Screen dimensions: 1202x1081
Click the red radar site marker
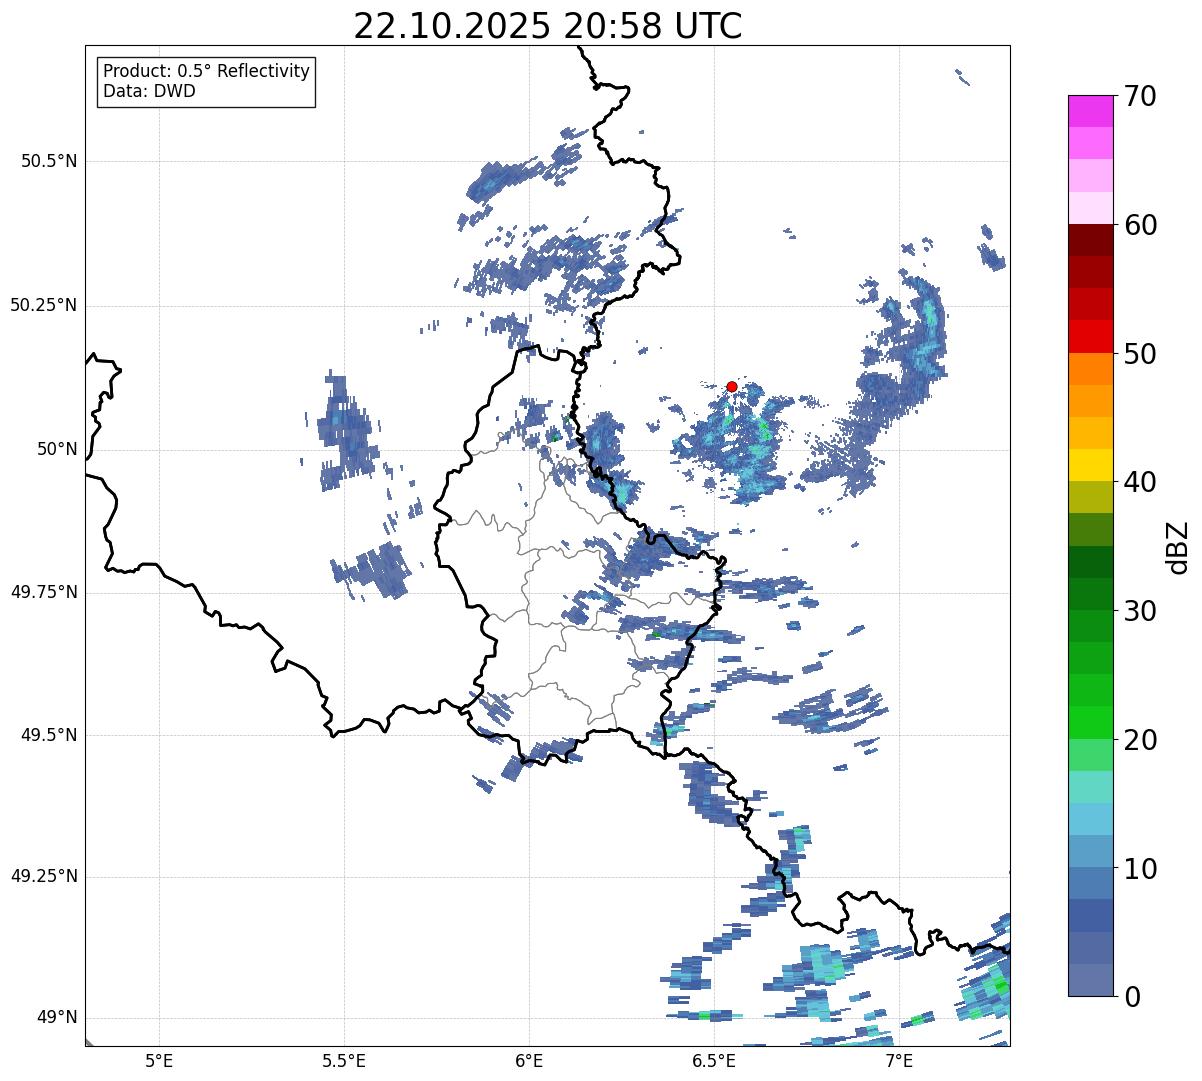coord(731,386)
